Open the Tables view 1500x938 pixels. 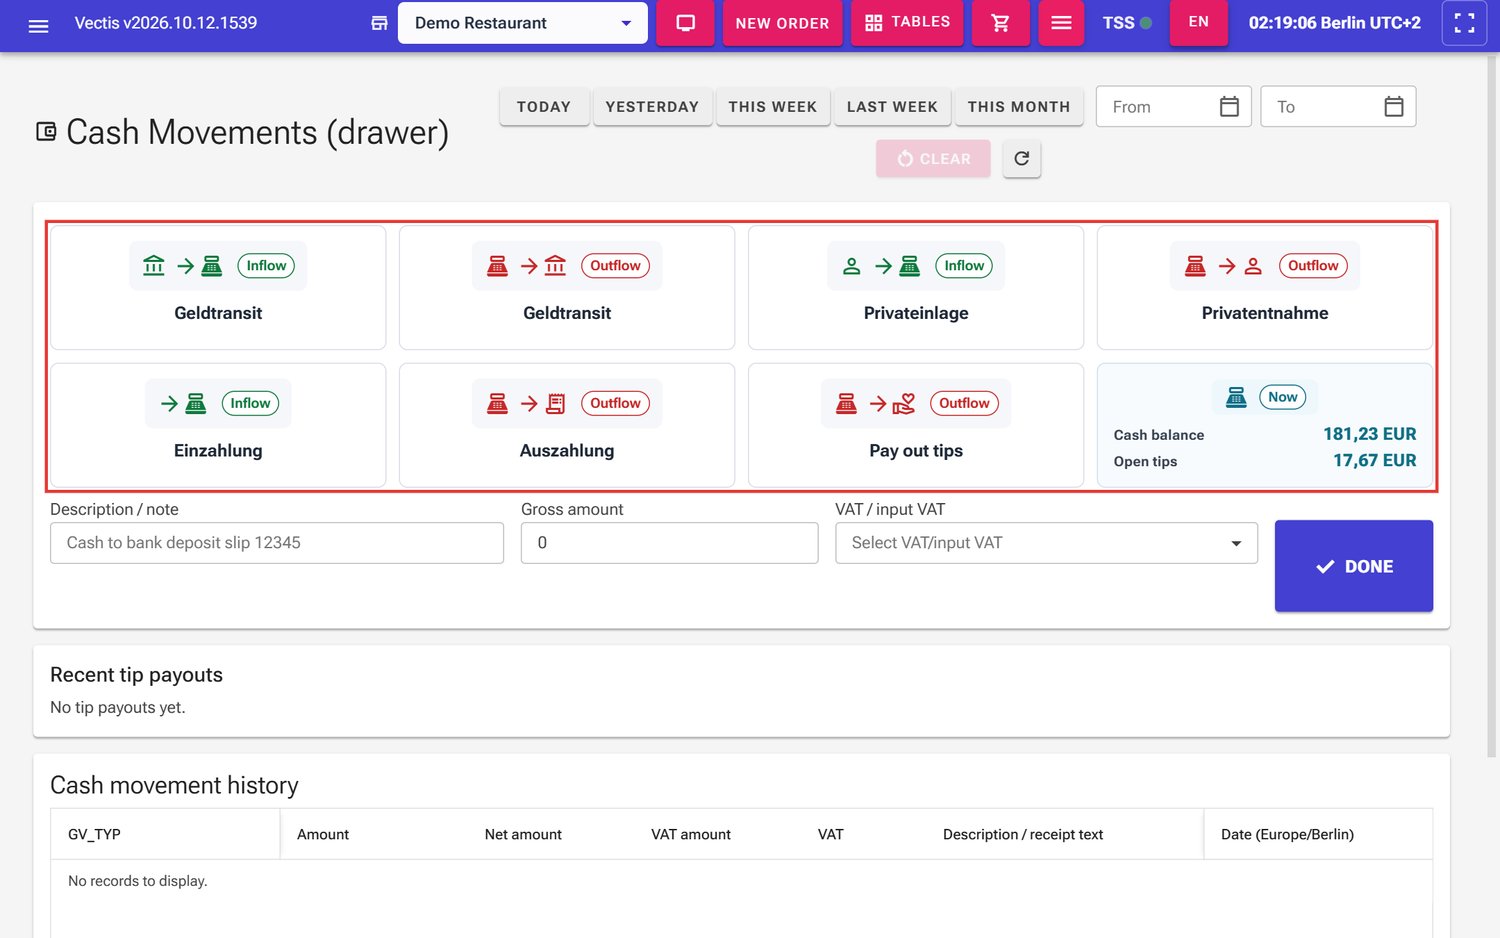(907, 23)
